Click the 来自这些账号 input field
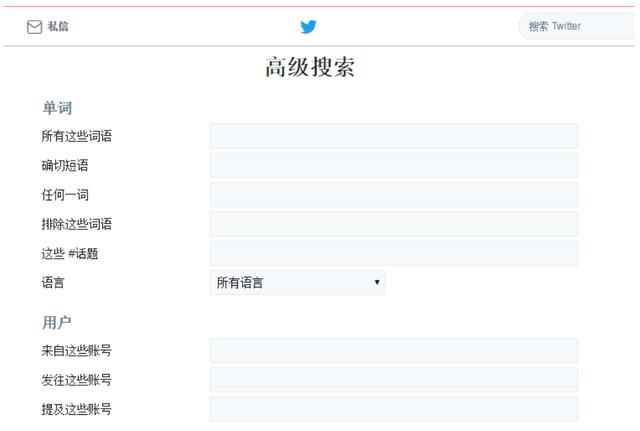This screenshot has width=640, height=431. (394, 350)
